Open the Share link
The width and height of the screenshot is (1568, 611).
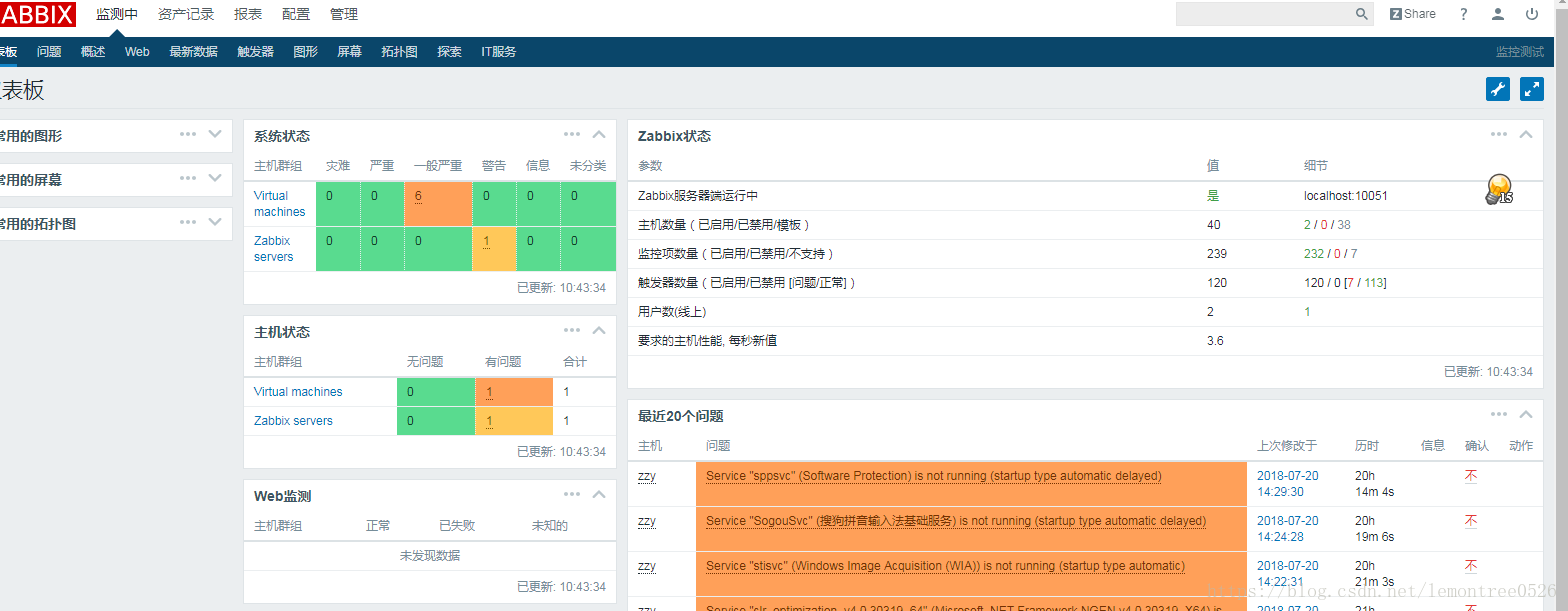tap(1411, 14)
